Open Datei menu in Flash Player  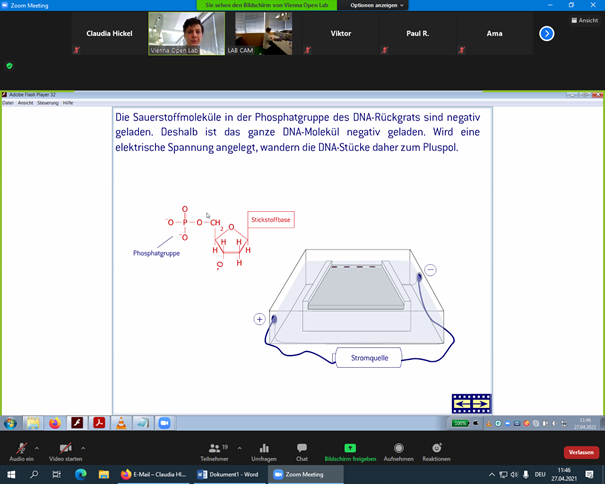8,102
